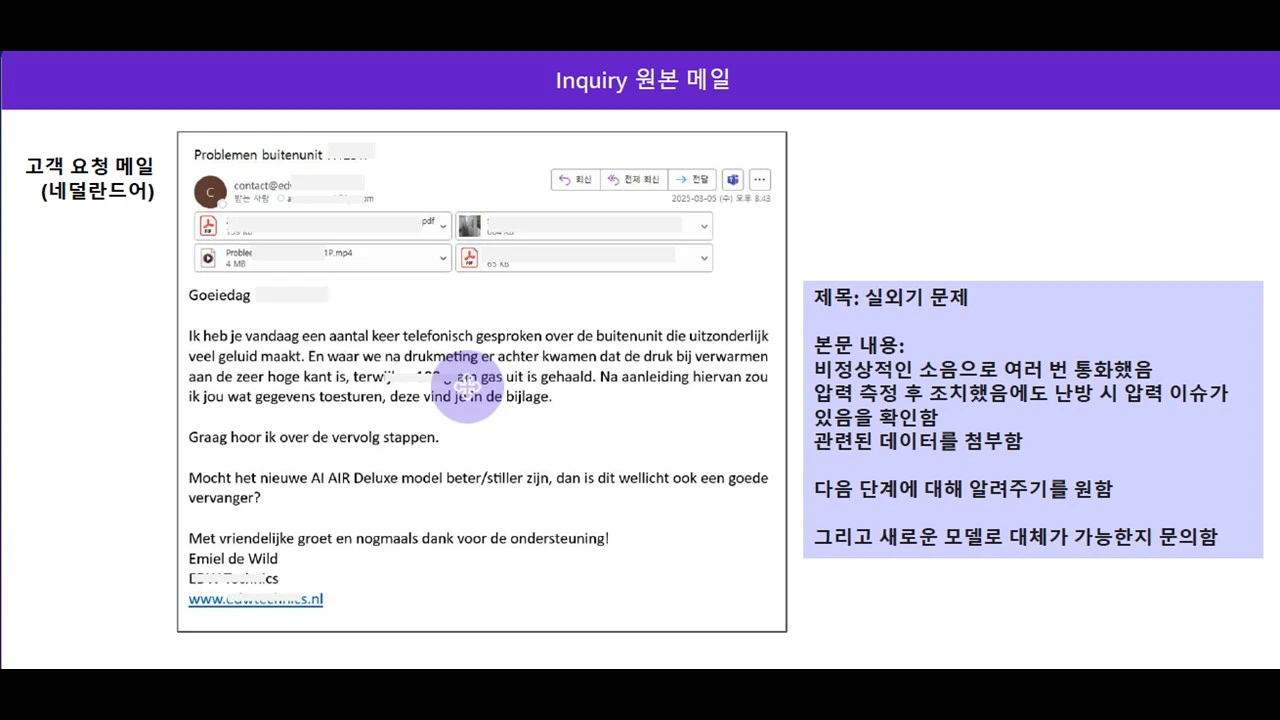Click the double-arrow icon in 전체 회신

(612, 179)
